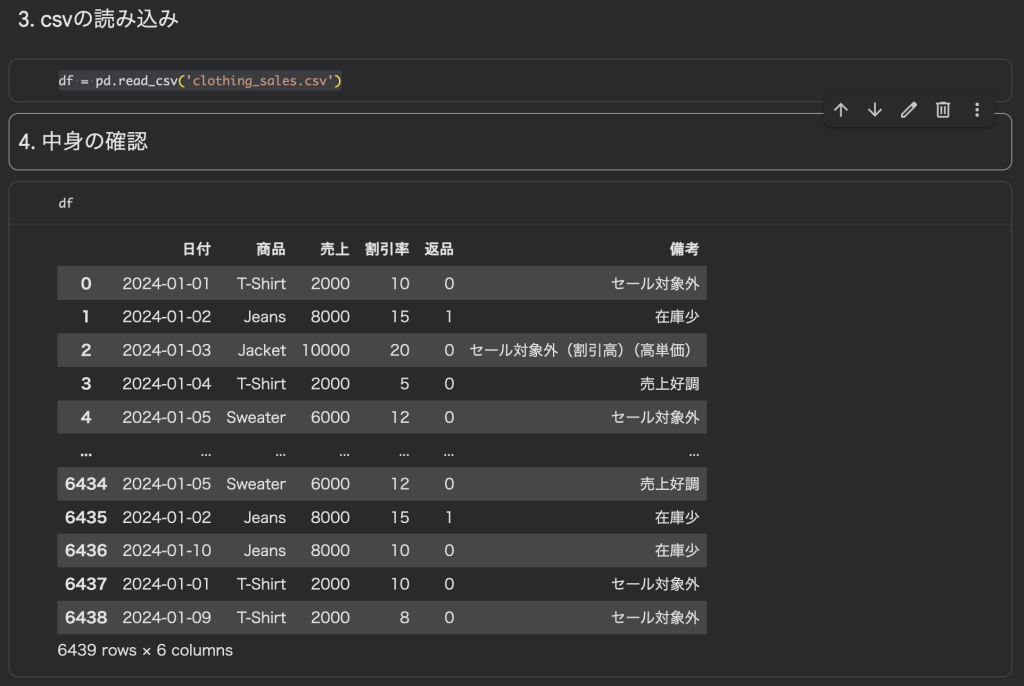Click the 日付 column header

pyautogui.click(x=196, y=249)
